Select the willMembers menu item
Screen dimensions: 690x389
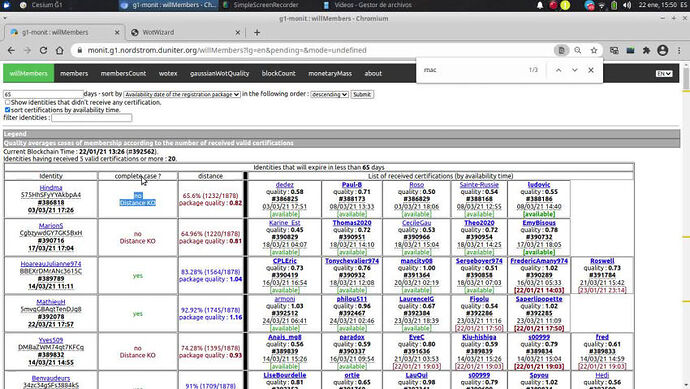click(x=29, y=73)
